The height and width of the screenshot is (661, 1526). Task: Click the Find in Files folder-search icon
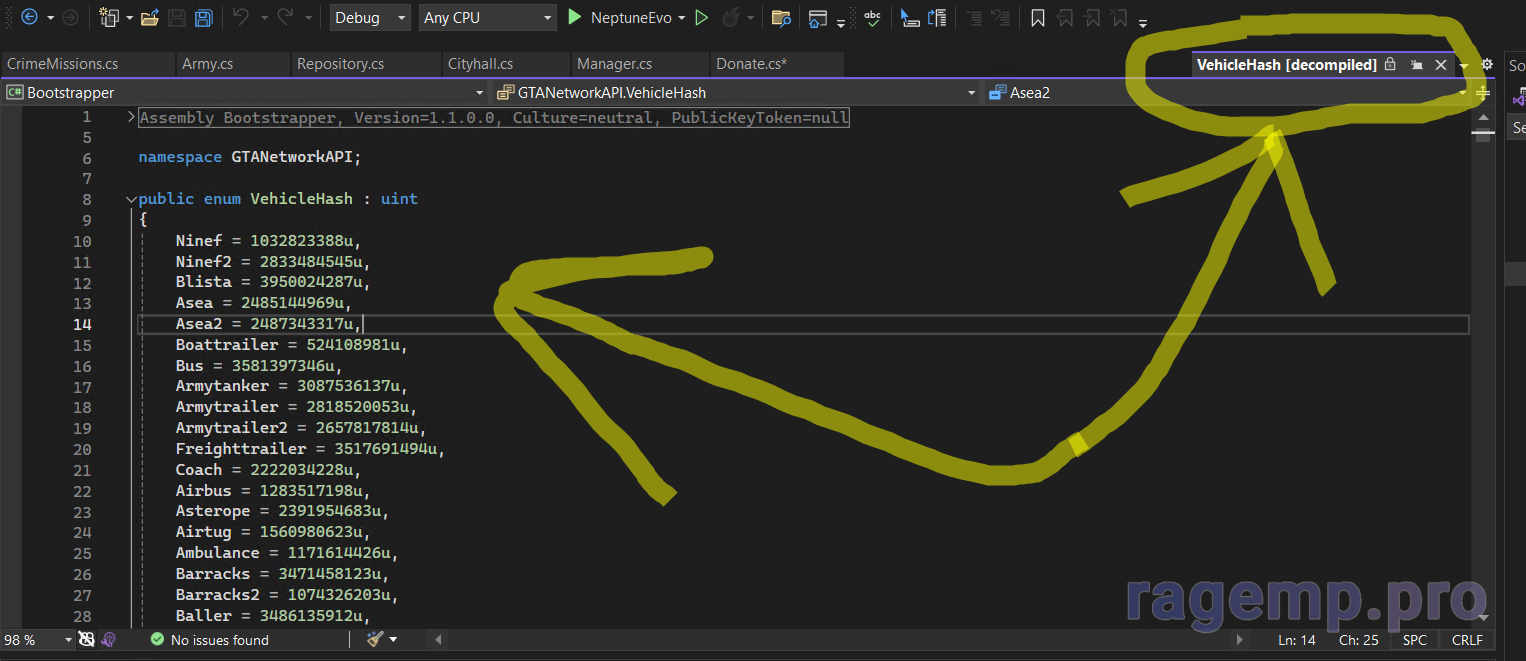782,17
